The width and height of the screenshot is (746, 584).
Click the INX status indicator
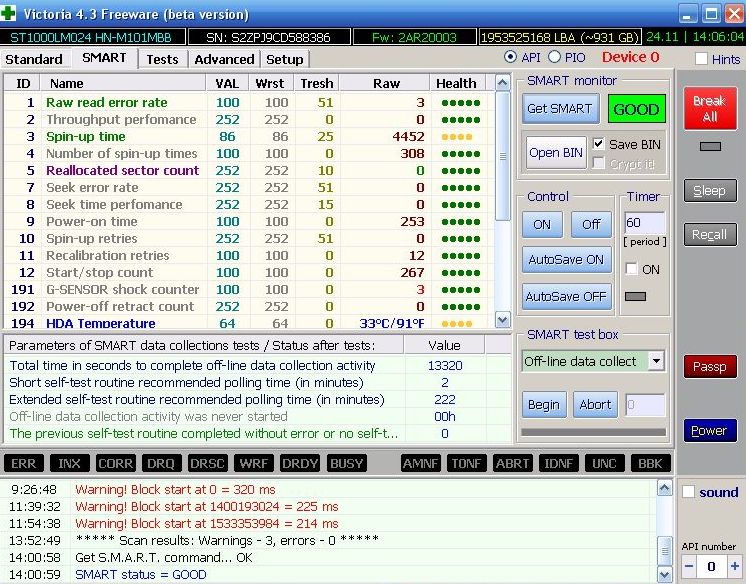coord(69,463)
